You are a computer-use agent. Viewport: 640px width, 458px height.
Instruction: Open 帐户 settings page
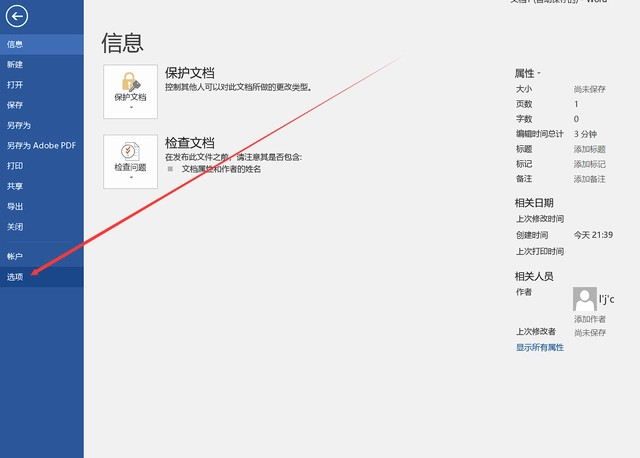pos(16,257)
